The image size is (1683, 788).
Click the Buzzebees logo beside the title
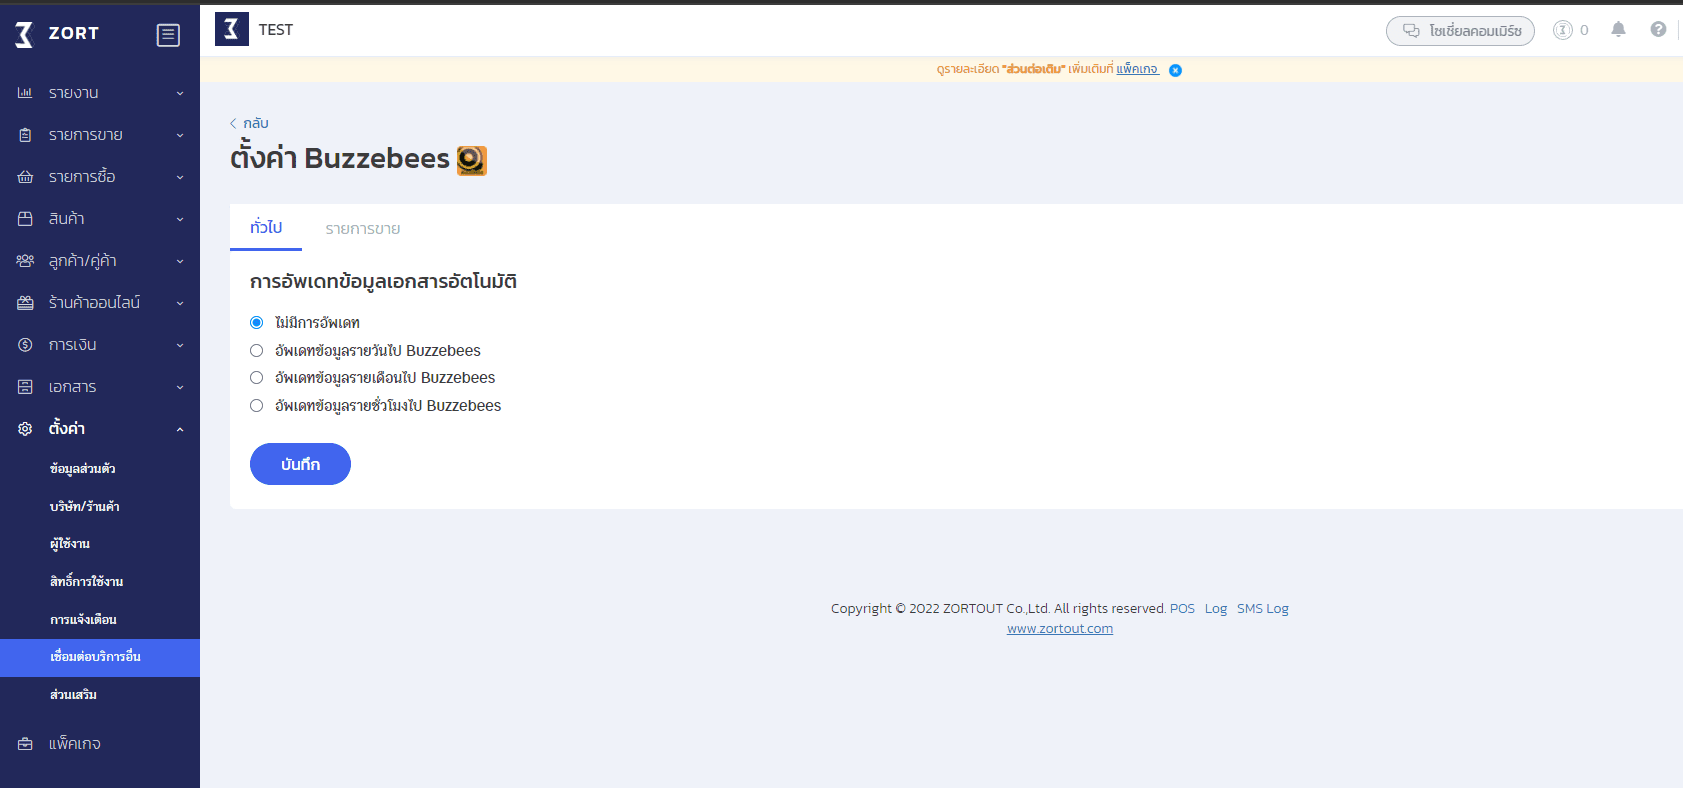(x=472, y=160)
